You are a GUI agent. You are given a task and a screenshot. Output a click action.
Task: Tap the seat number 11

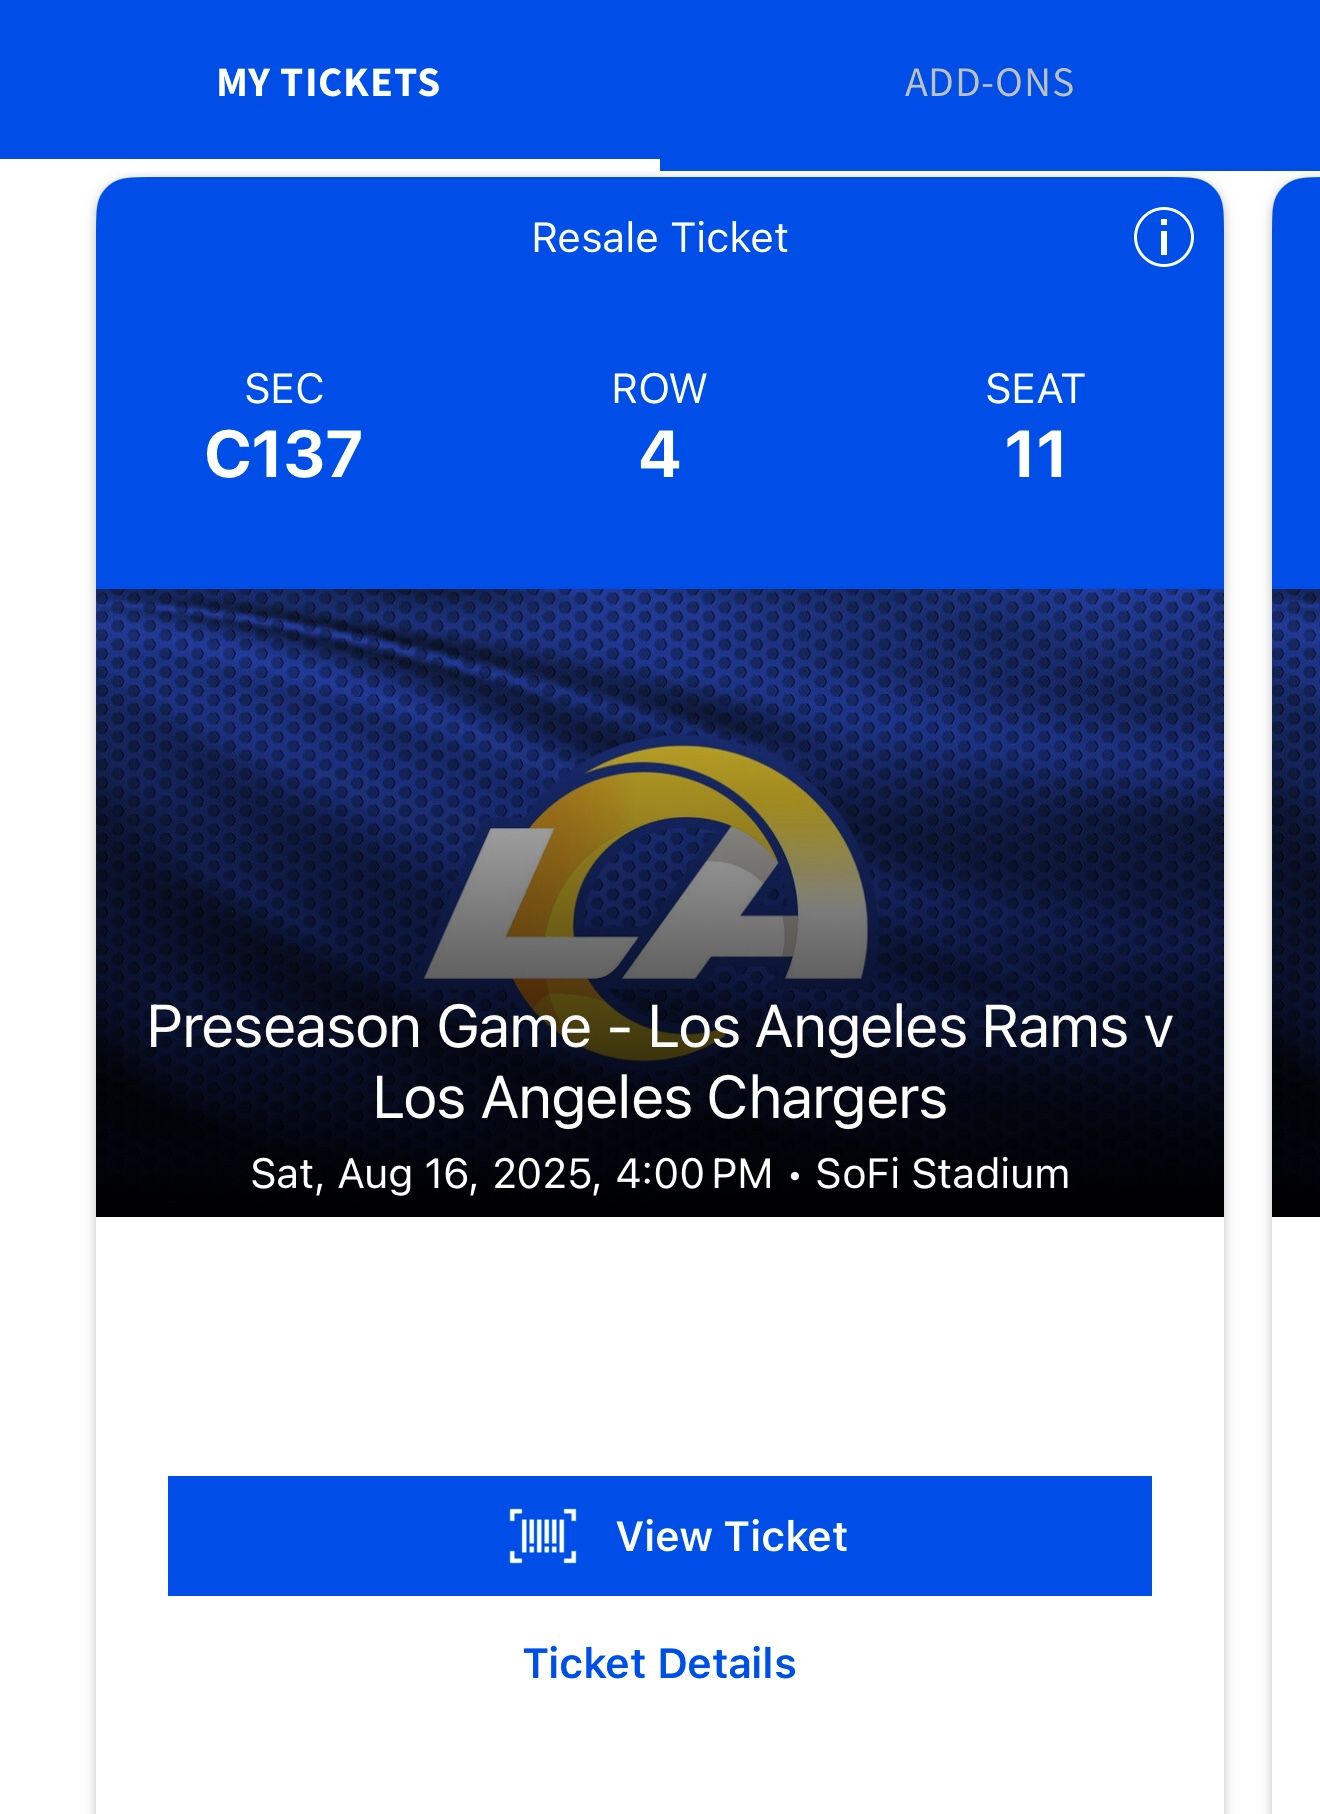click(1035, 455)
